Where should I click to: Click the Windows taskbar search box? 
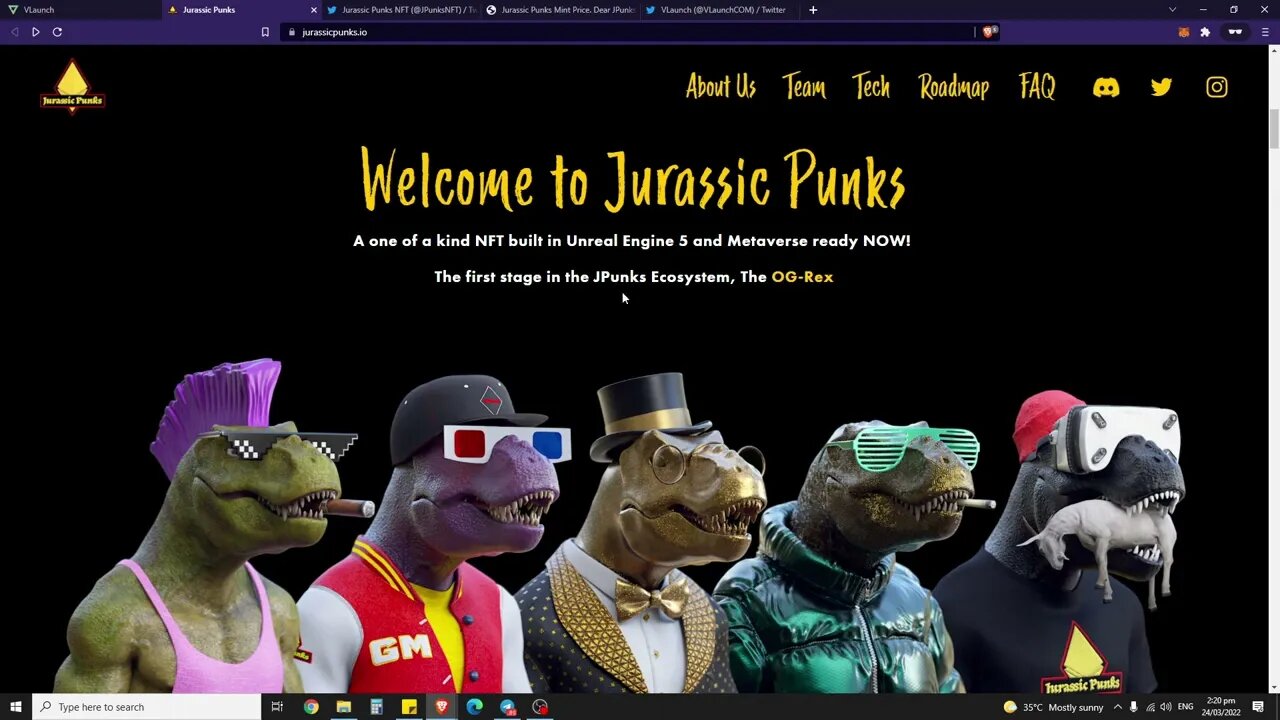(146, 707)
